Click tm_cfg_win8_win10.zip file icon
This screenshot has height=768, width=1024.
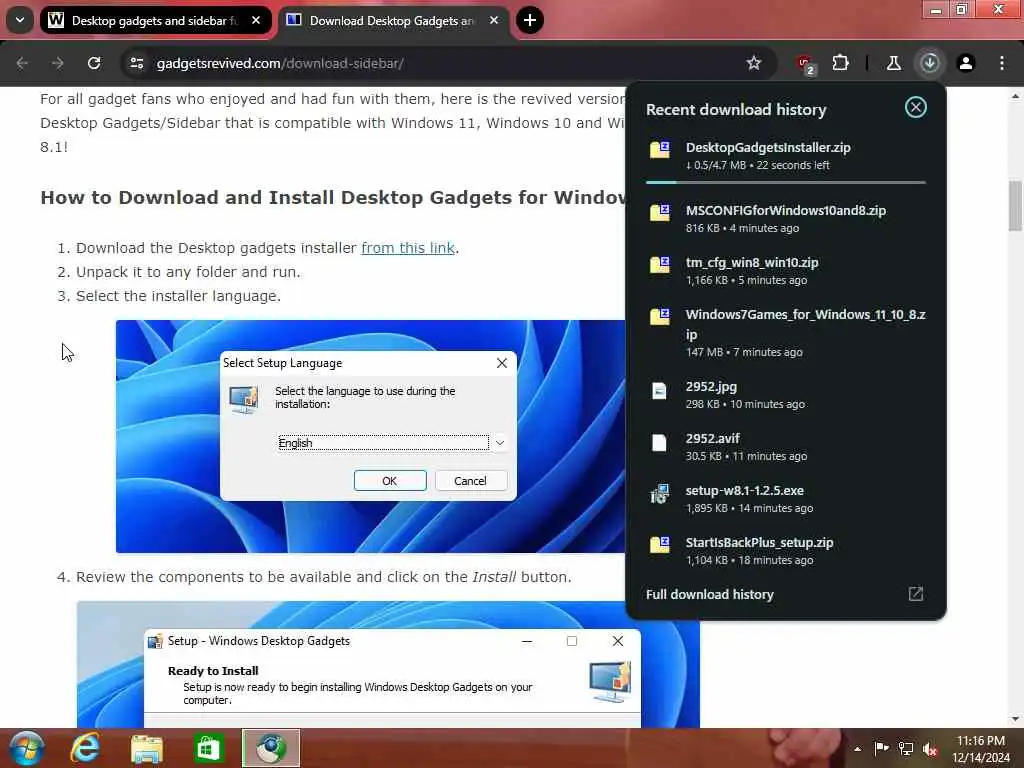point(660,264)
